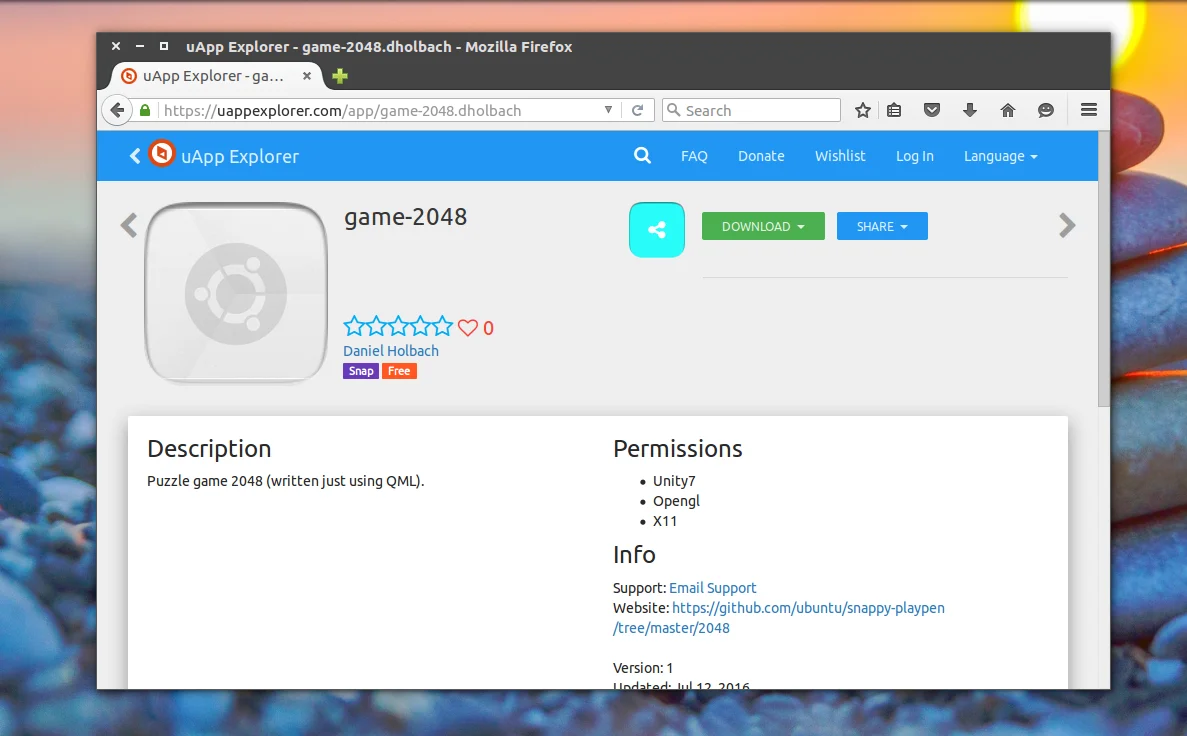This screenshot has height=736, width=1187.
Task: Open the site search magnifier icon
Action: click(642, 156)
